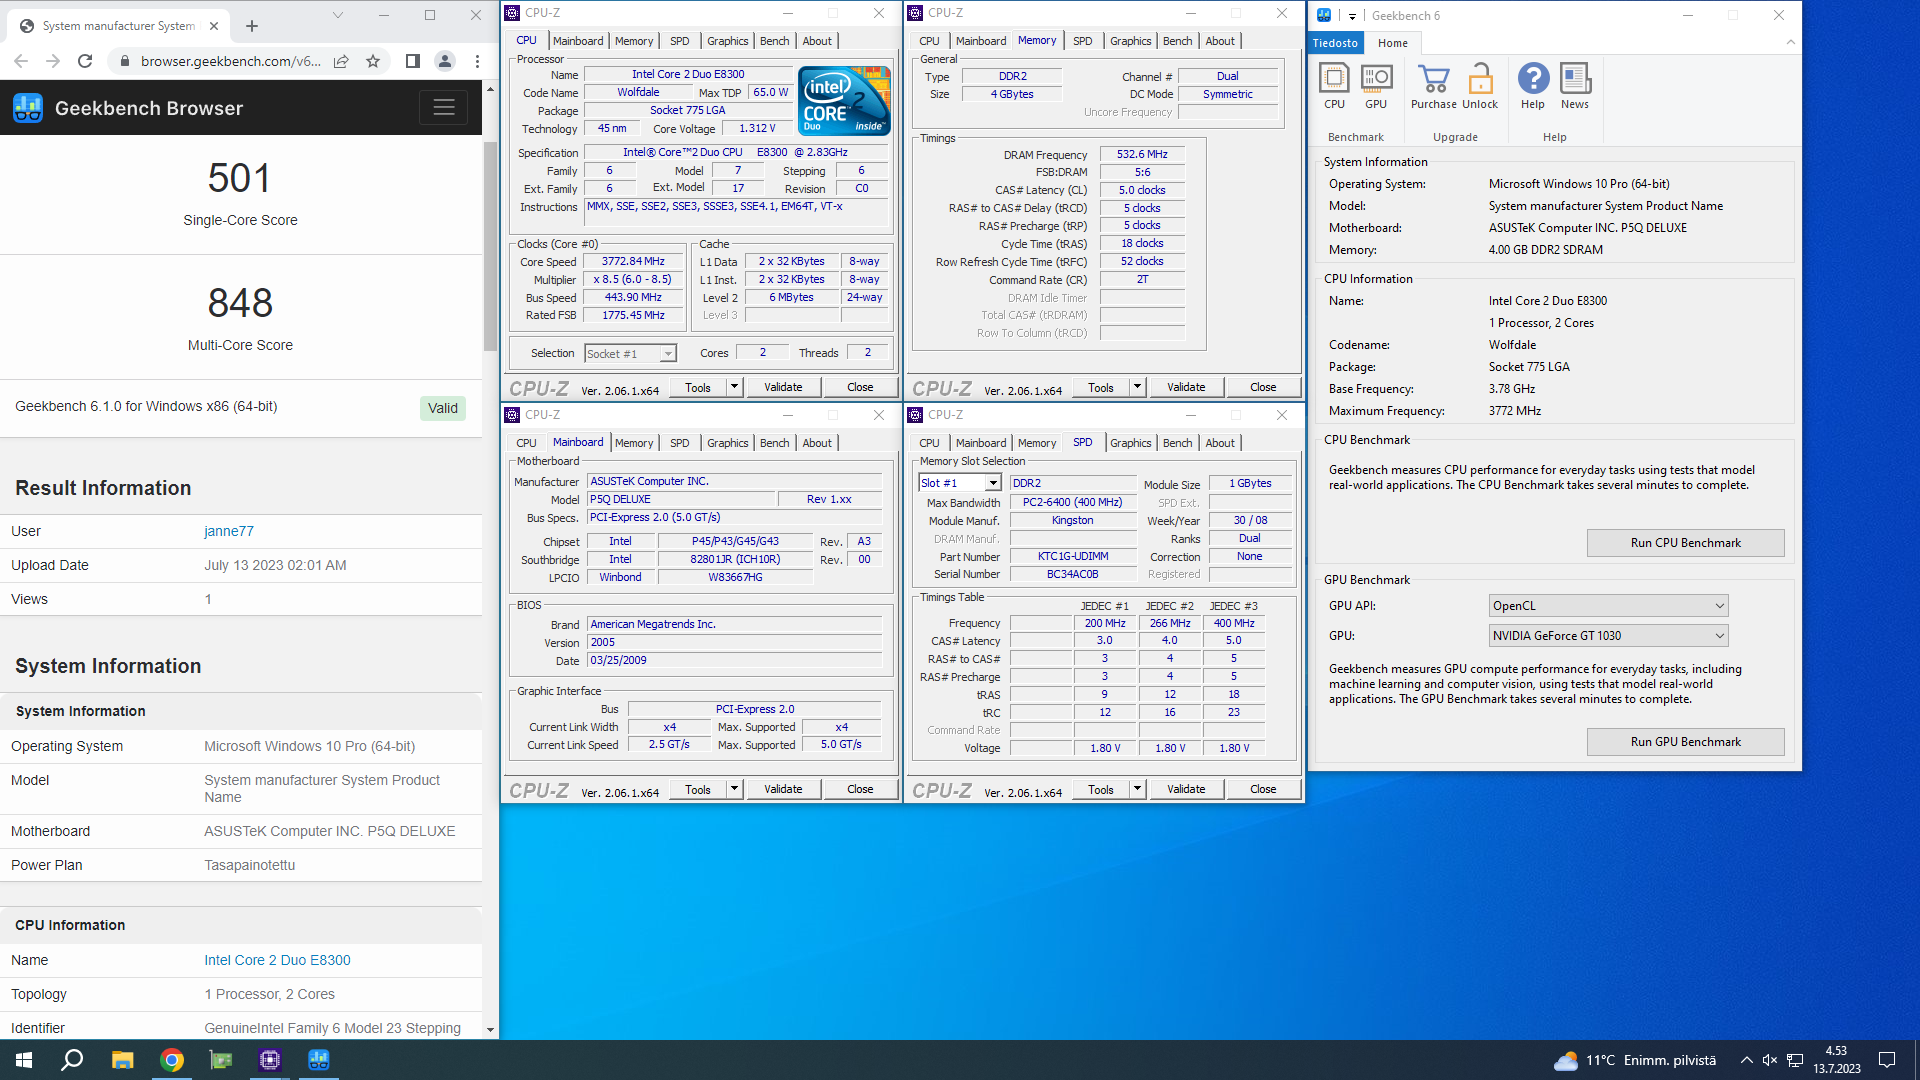Click the Valid status badge
The height and width of the screenshot is (1080, 1920).
coord(443,408)
